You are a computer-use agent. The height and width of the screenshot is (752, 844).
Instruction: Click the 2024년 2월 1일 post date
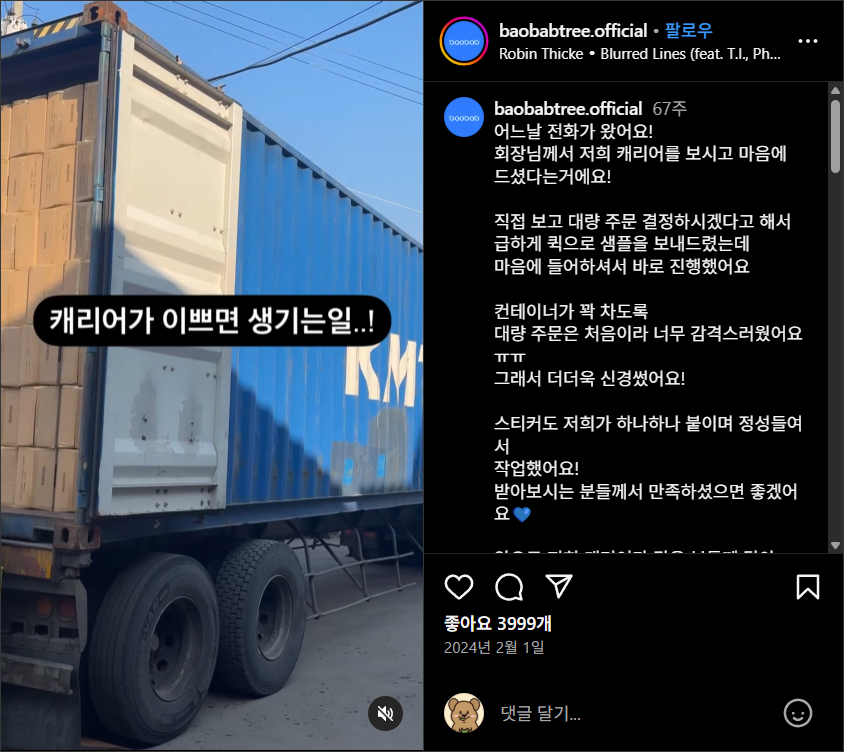tap(494, 647)
